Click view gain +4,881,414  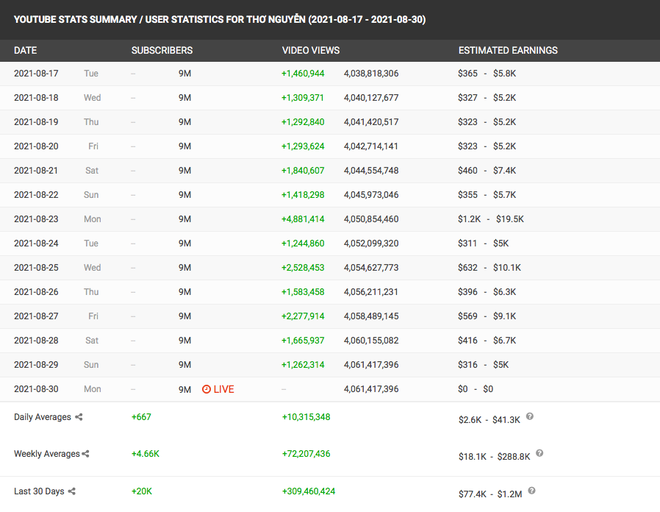pyautogui.click(x=303, y=219)
